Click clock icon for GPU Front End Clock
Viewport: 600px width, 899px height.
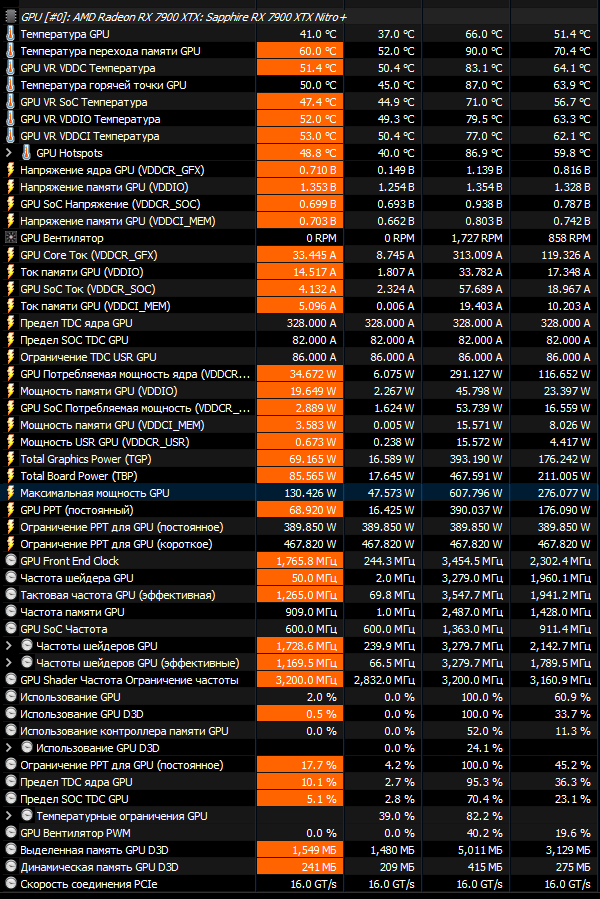pos(10,561)
